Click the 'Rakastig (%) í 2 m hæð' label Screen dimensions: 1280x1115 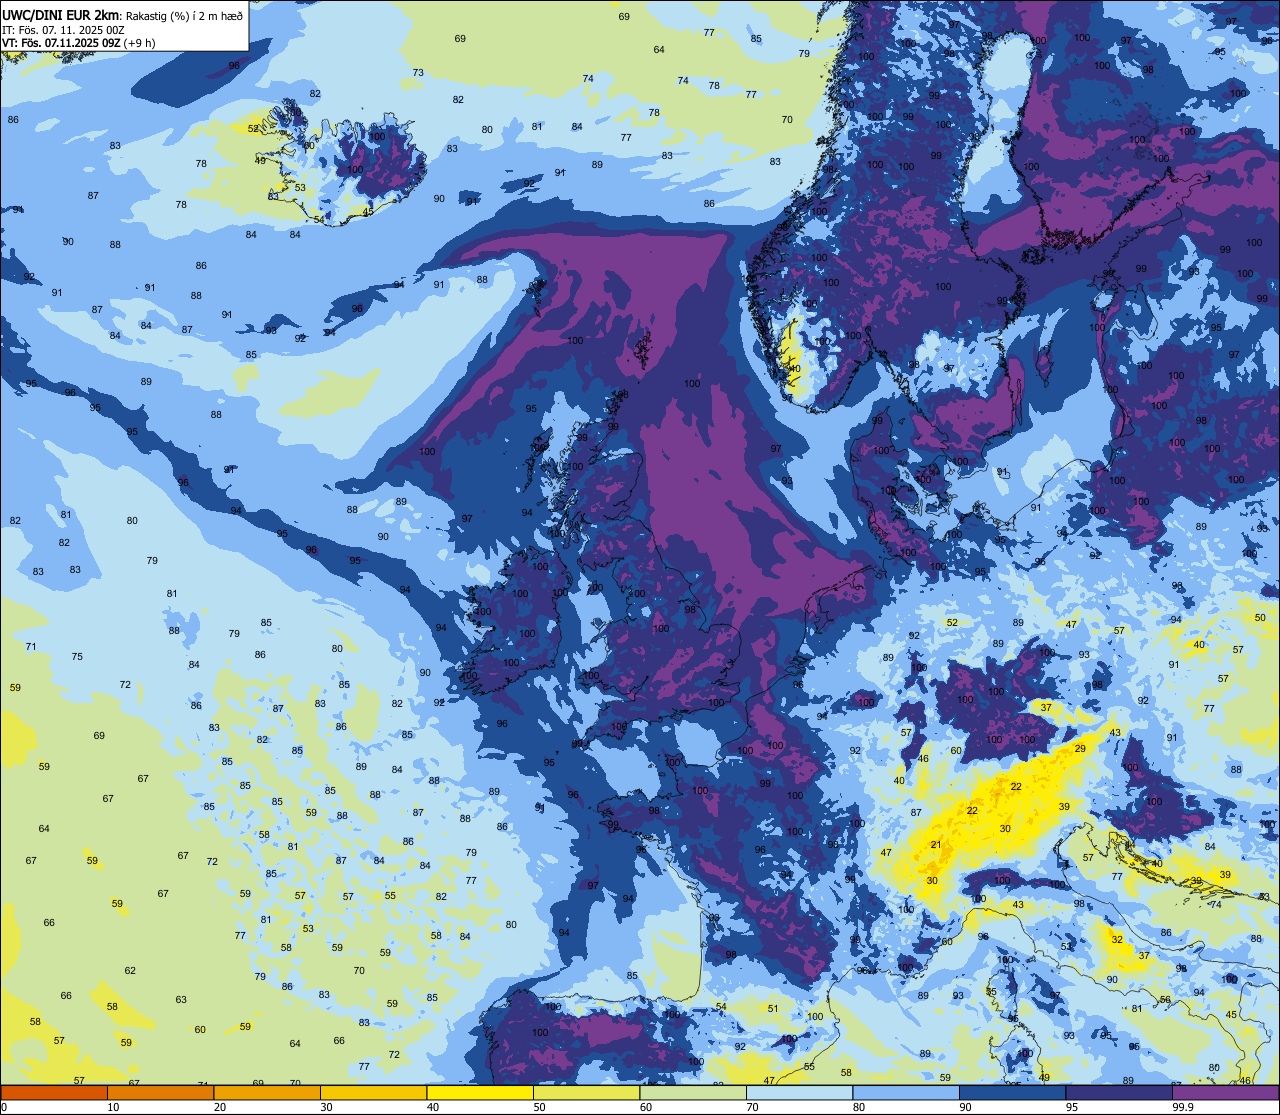click(x=184, y=16)
